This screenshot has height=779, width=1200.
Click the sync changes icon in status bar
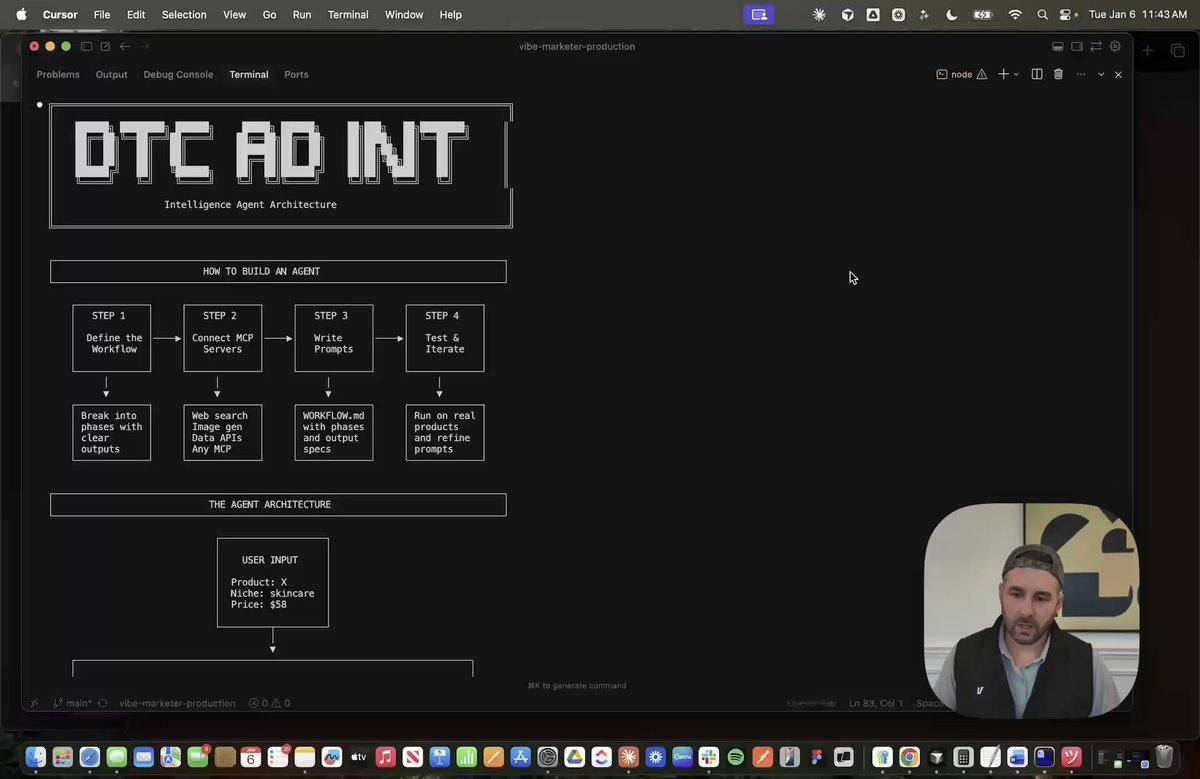click(x=102, y=703)
